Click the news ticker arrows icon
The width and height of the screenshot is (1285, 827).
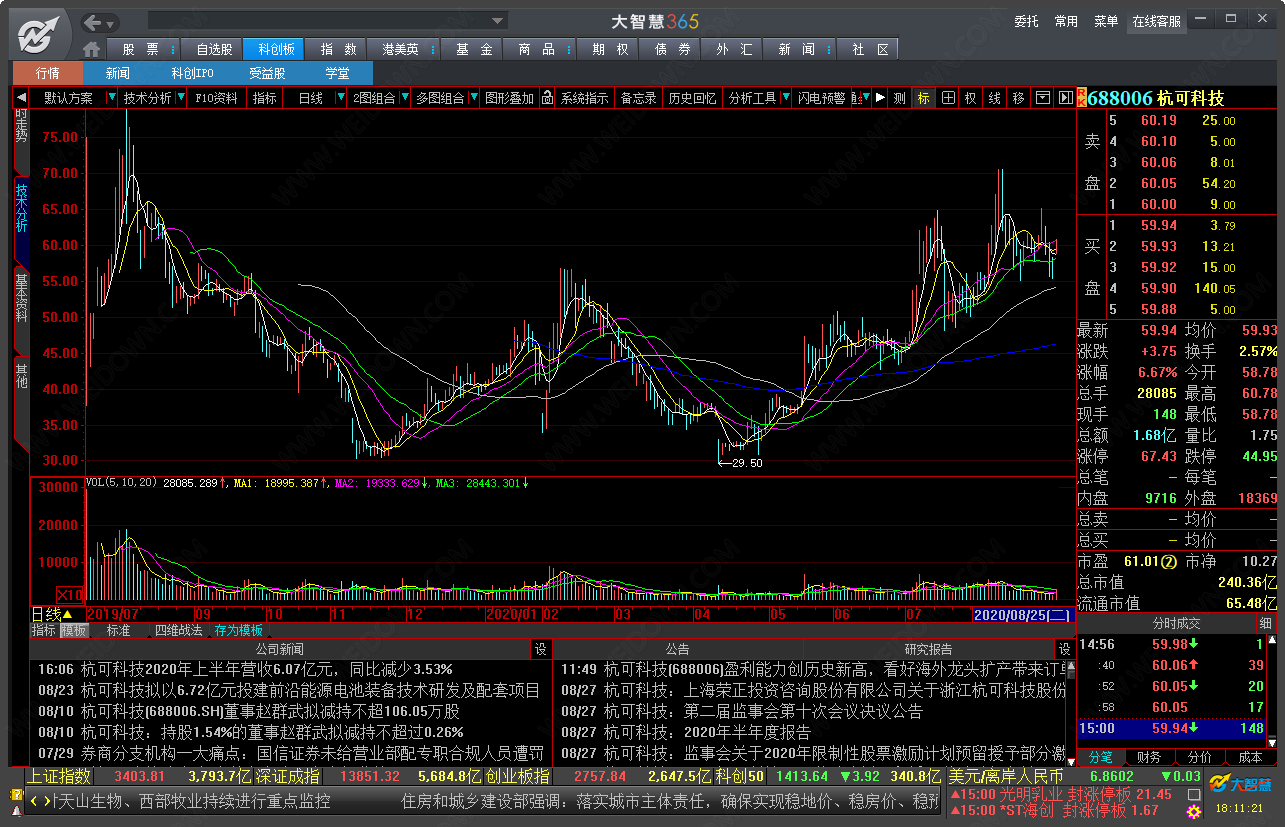click(x=39, y=801)
